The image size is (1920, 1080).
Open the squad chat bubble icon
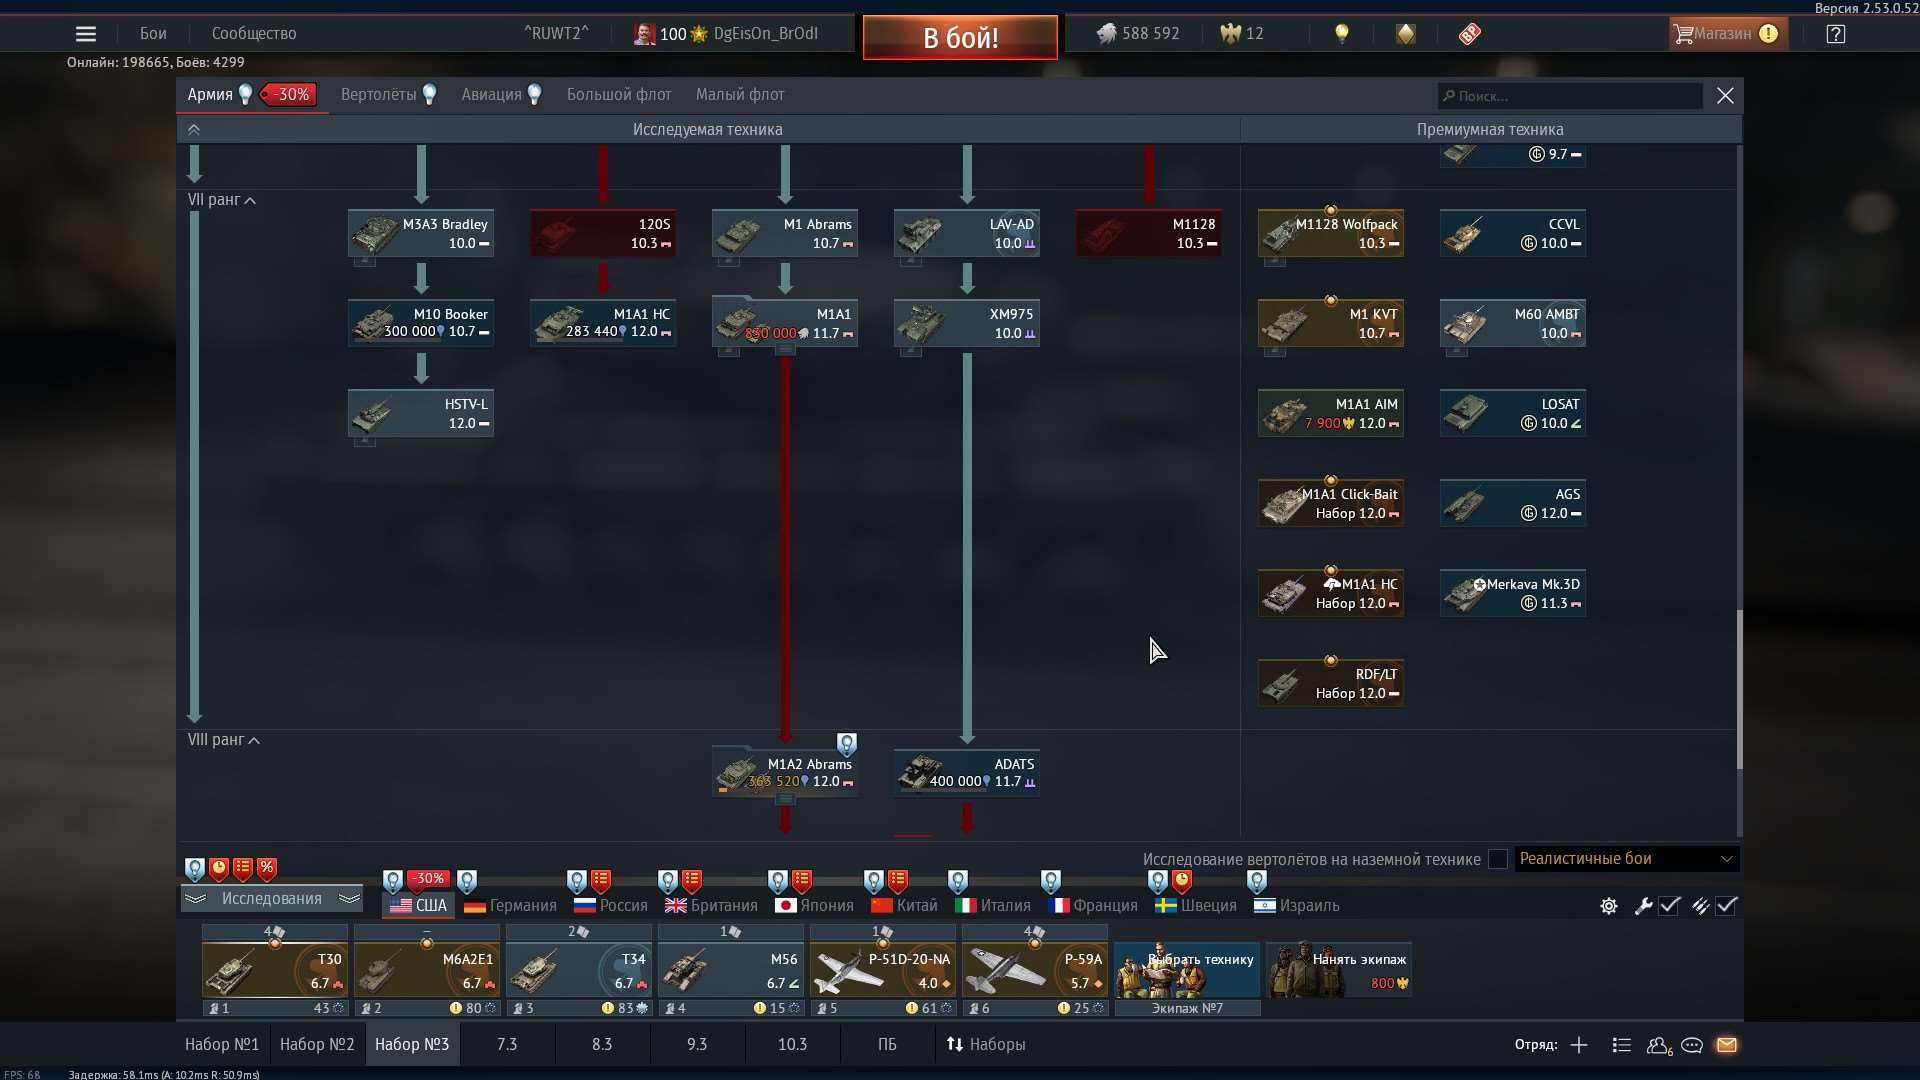(1692, 1045)
